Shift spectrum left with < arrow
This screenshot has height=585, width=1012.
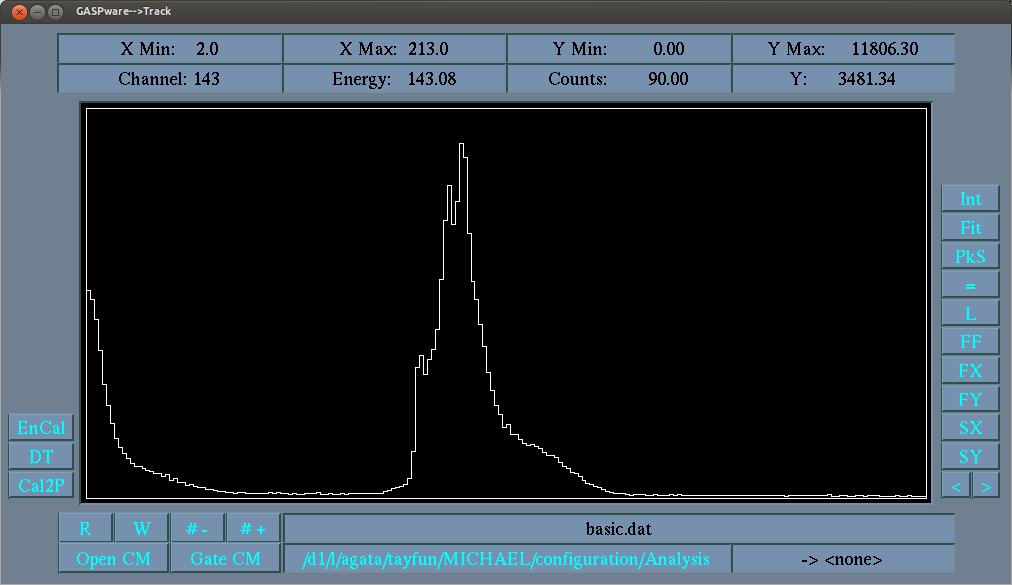pyautogui.click(x=957, y=487)
